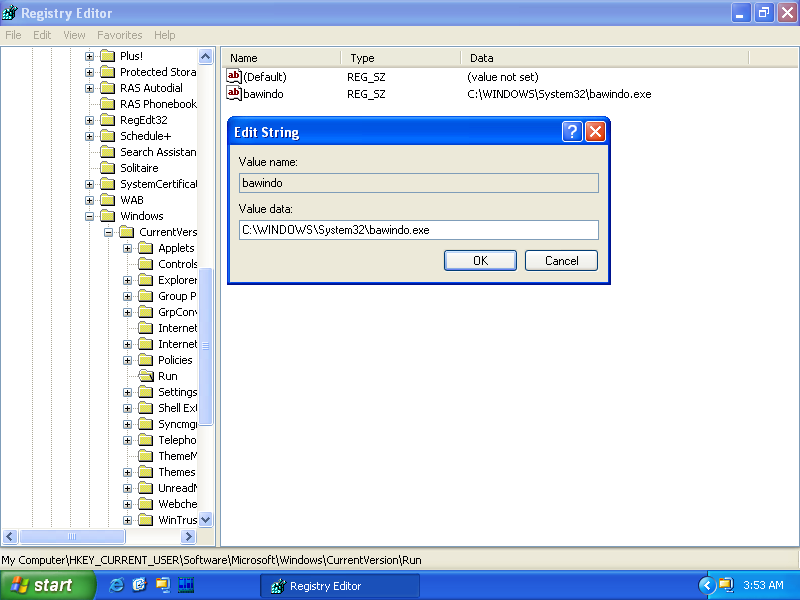This screenshot has width=800, height=600.
Task: Expand the SystemCertificates key
Action: (x=89, y=184)
